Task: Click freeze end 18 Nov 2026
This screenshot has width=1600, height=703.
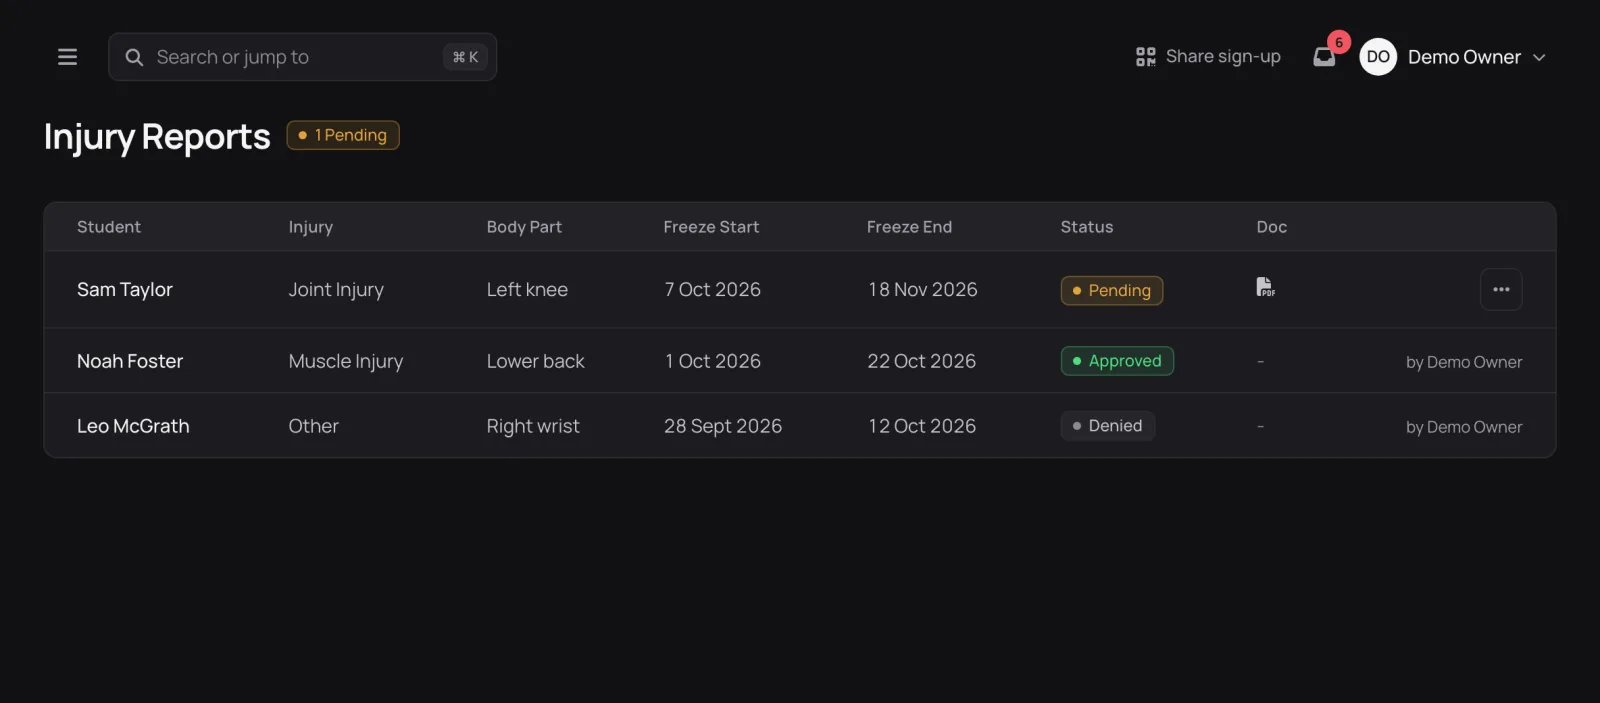Action: click(923, 289)
